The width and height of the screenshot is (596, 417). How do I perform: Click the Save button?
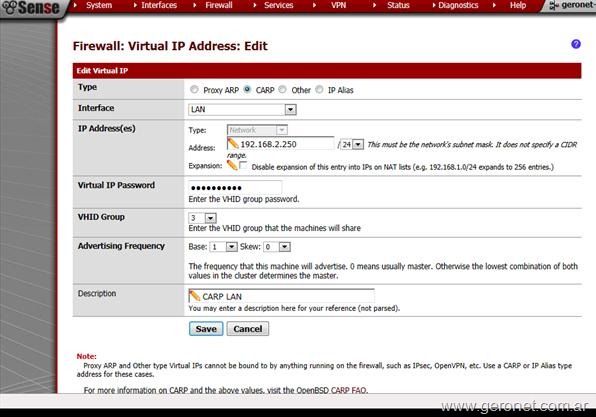coord(206,329)
